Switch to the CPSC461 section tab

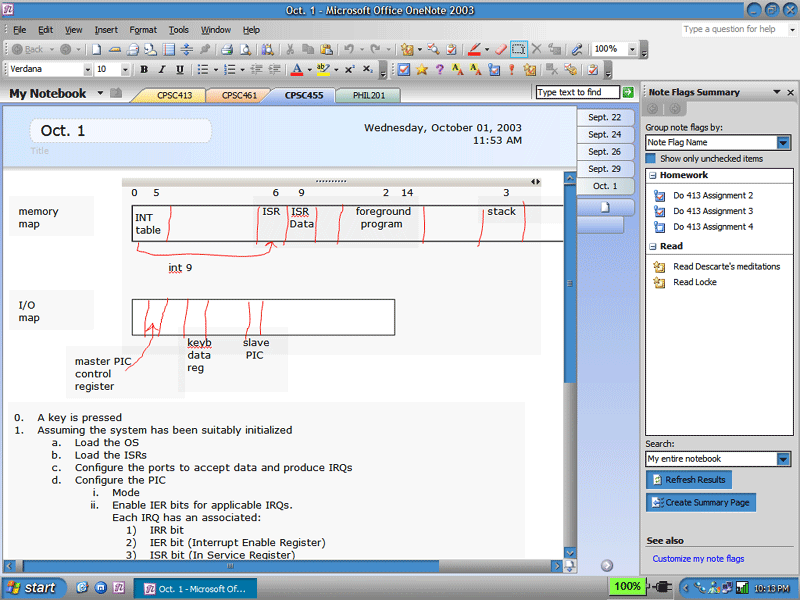pyautogui.click(x=238, y=96)
